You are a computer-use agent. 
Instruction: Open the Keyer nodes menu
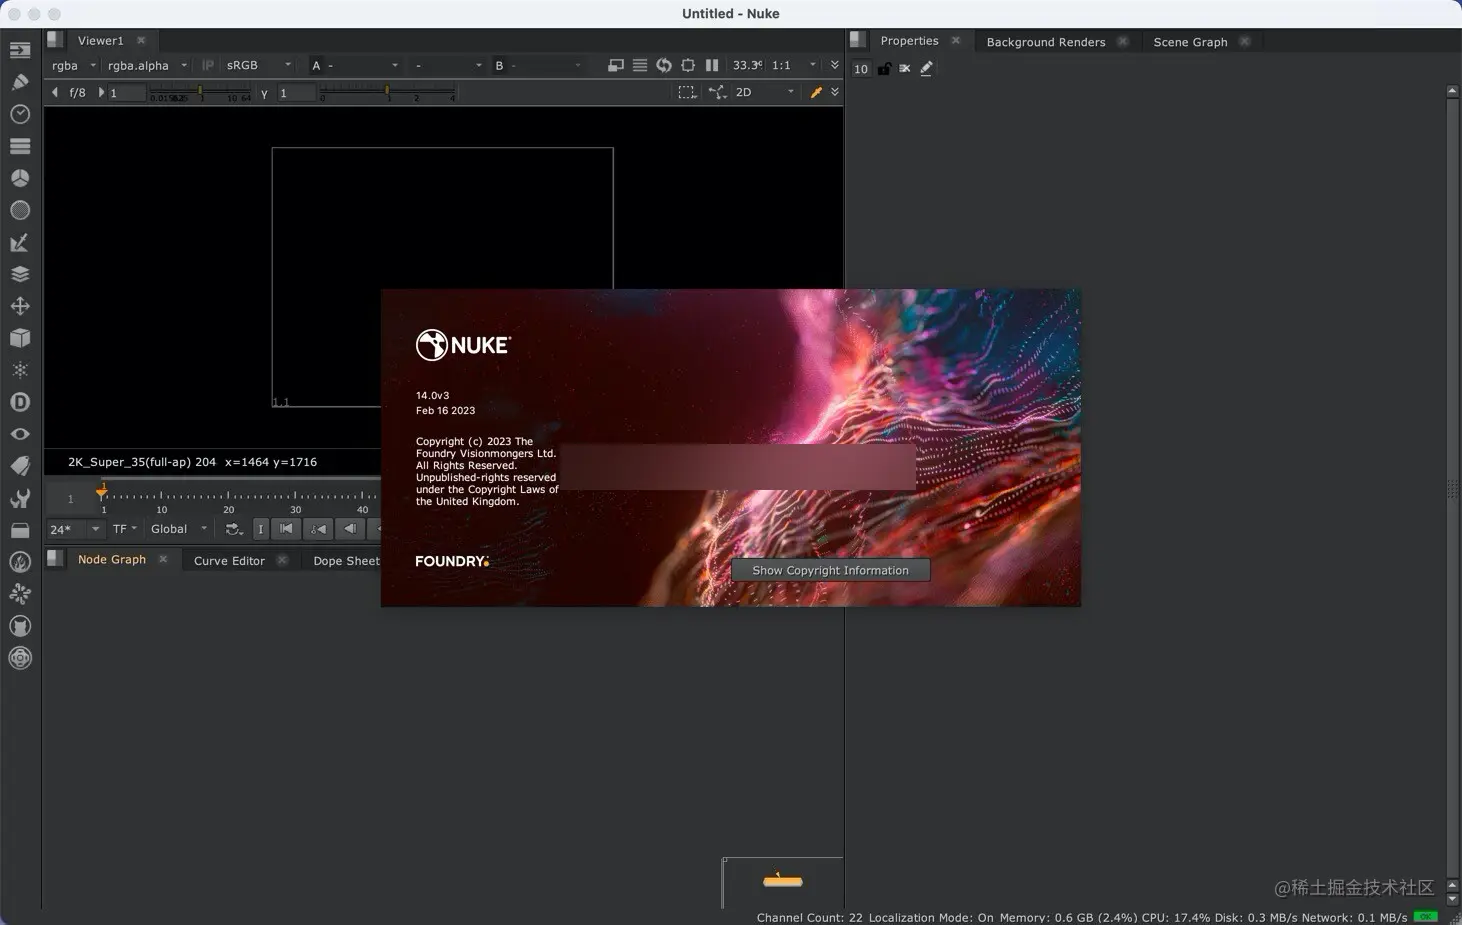(20, 242)
